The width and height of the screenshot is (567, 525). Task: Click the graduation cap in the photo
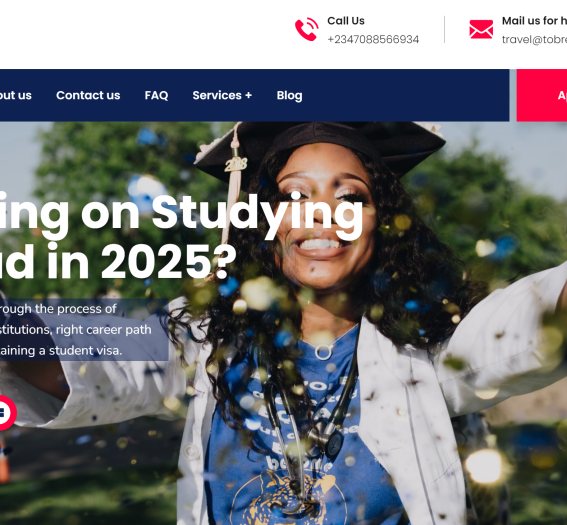(x=320, y=148)
